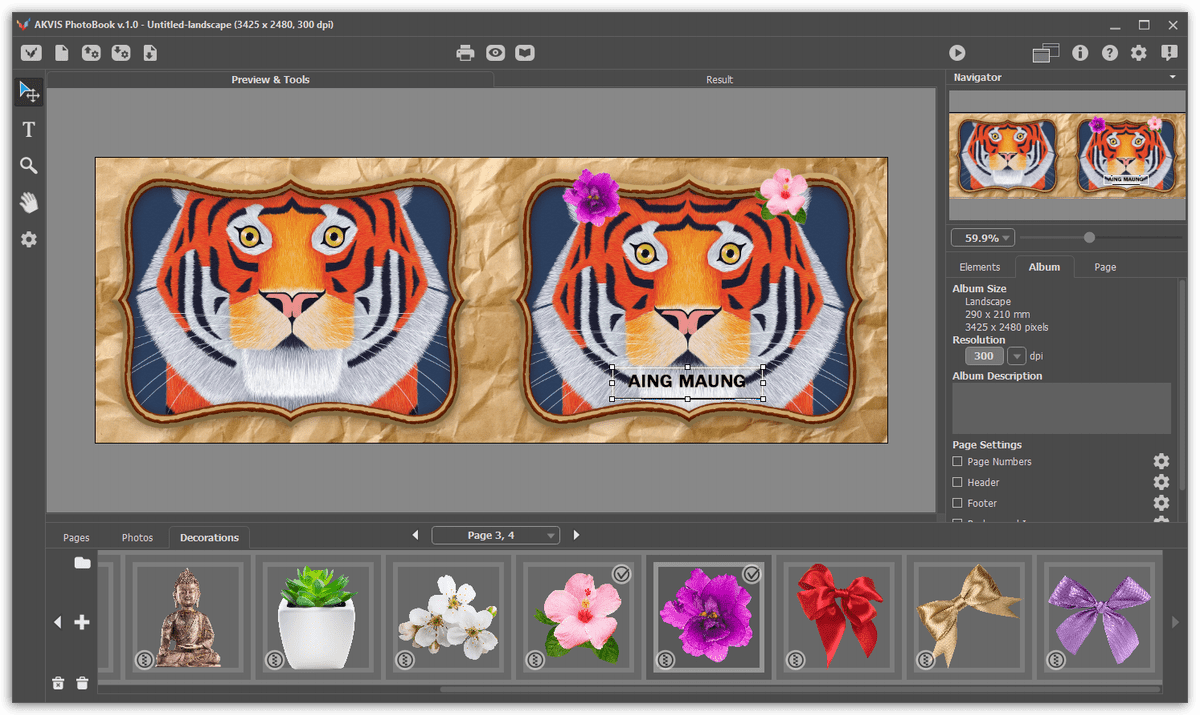Click the AING MAUNG text box on canvas

pyautogui.click(x=687, y=382)
